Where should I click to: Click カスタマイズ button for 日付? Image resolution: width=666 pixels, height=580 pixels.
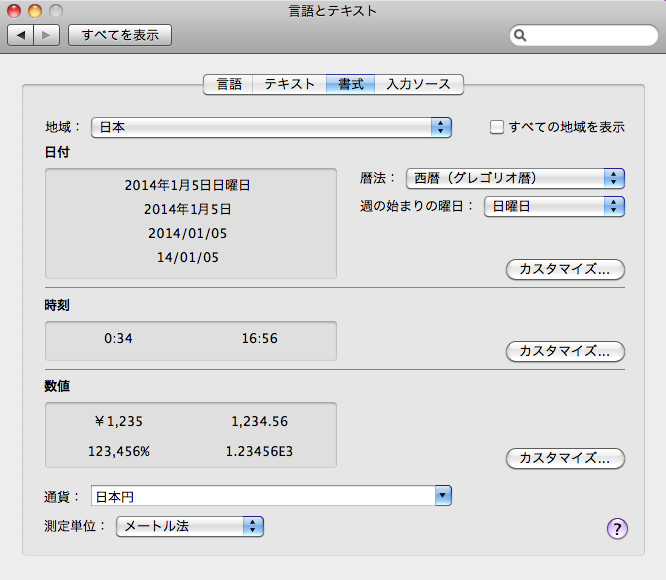coord(566,269)
